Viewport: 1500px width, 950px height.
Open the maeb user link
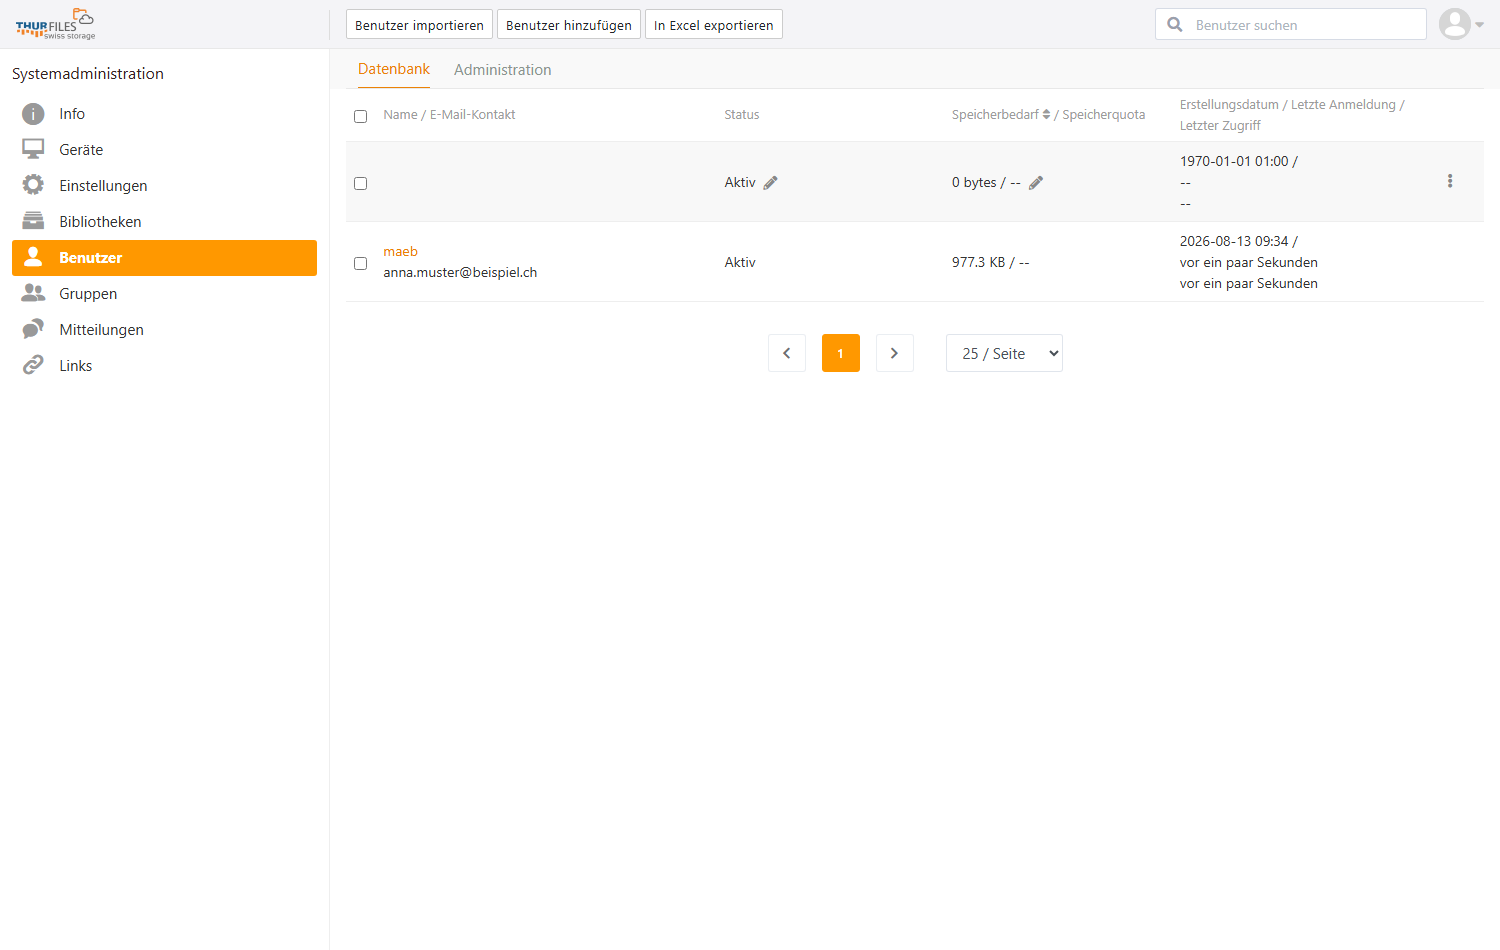400,252
